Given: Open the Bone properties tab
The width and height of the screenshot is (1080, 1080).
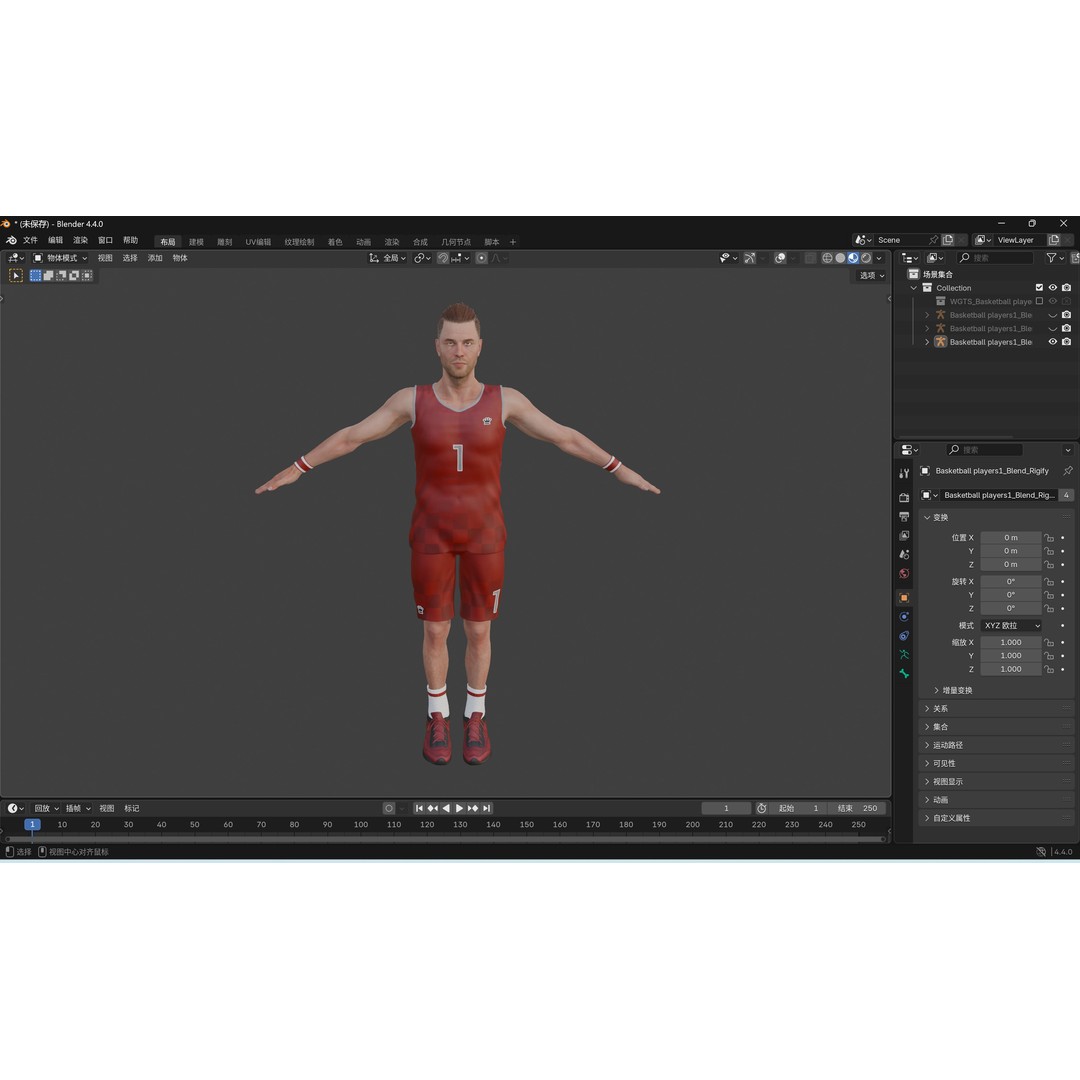Looking at the screenshot, I should tap(904, 674).
